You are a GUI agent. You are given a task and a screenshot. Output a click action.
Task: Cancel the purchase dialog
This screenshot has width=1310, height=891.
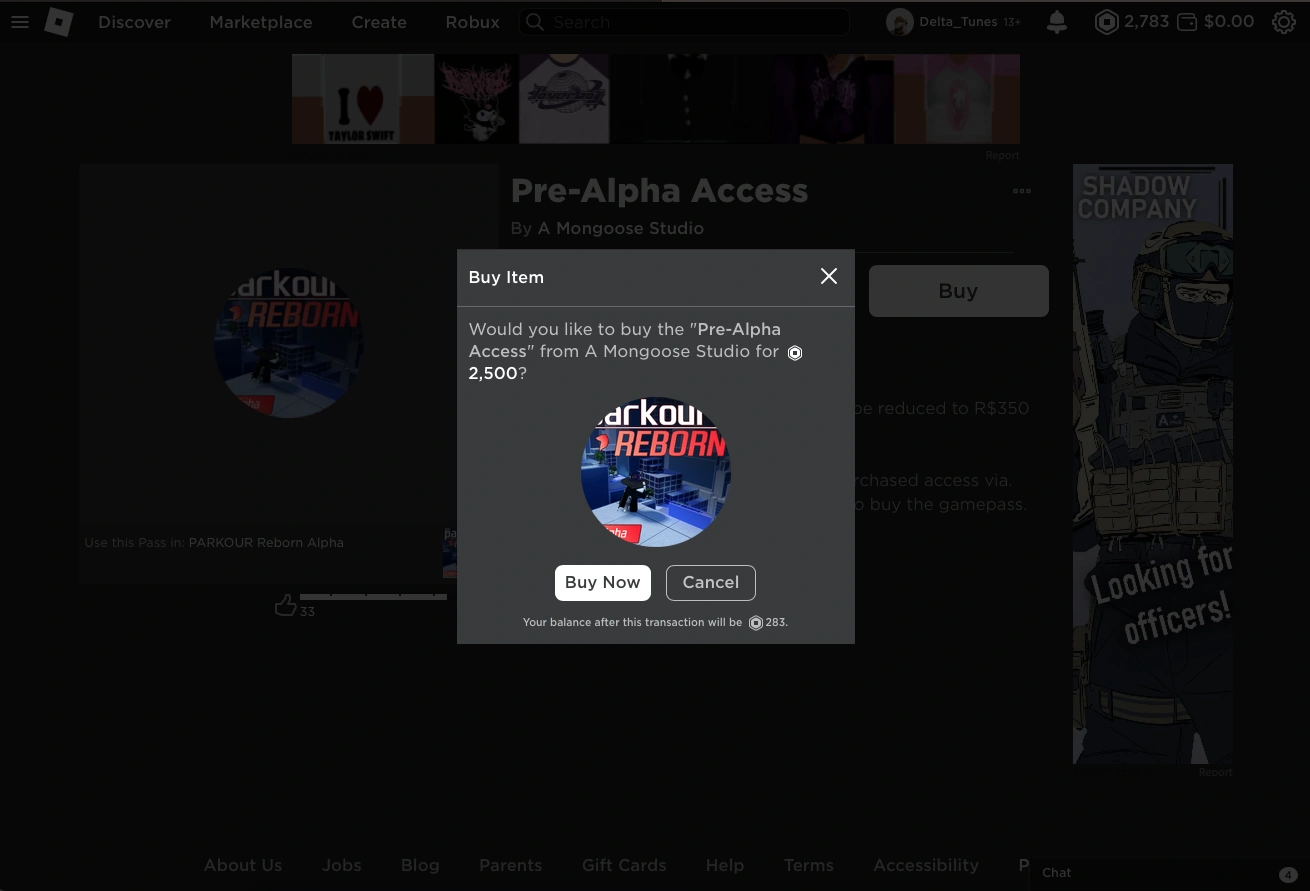[x=711, y=583]
